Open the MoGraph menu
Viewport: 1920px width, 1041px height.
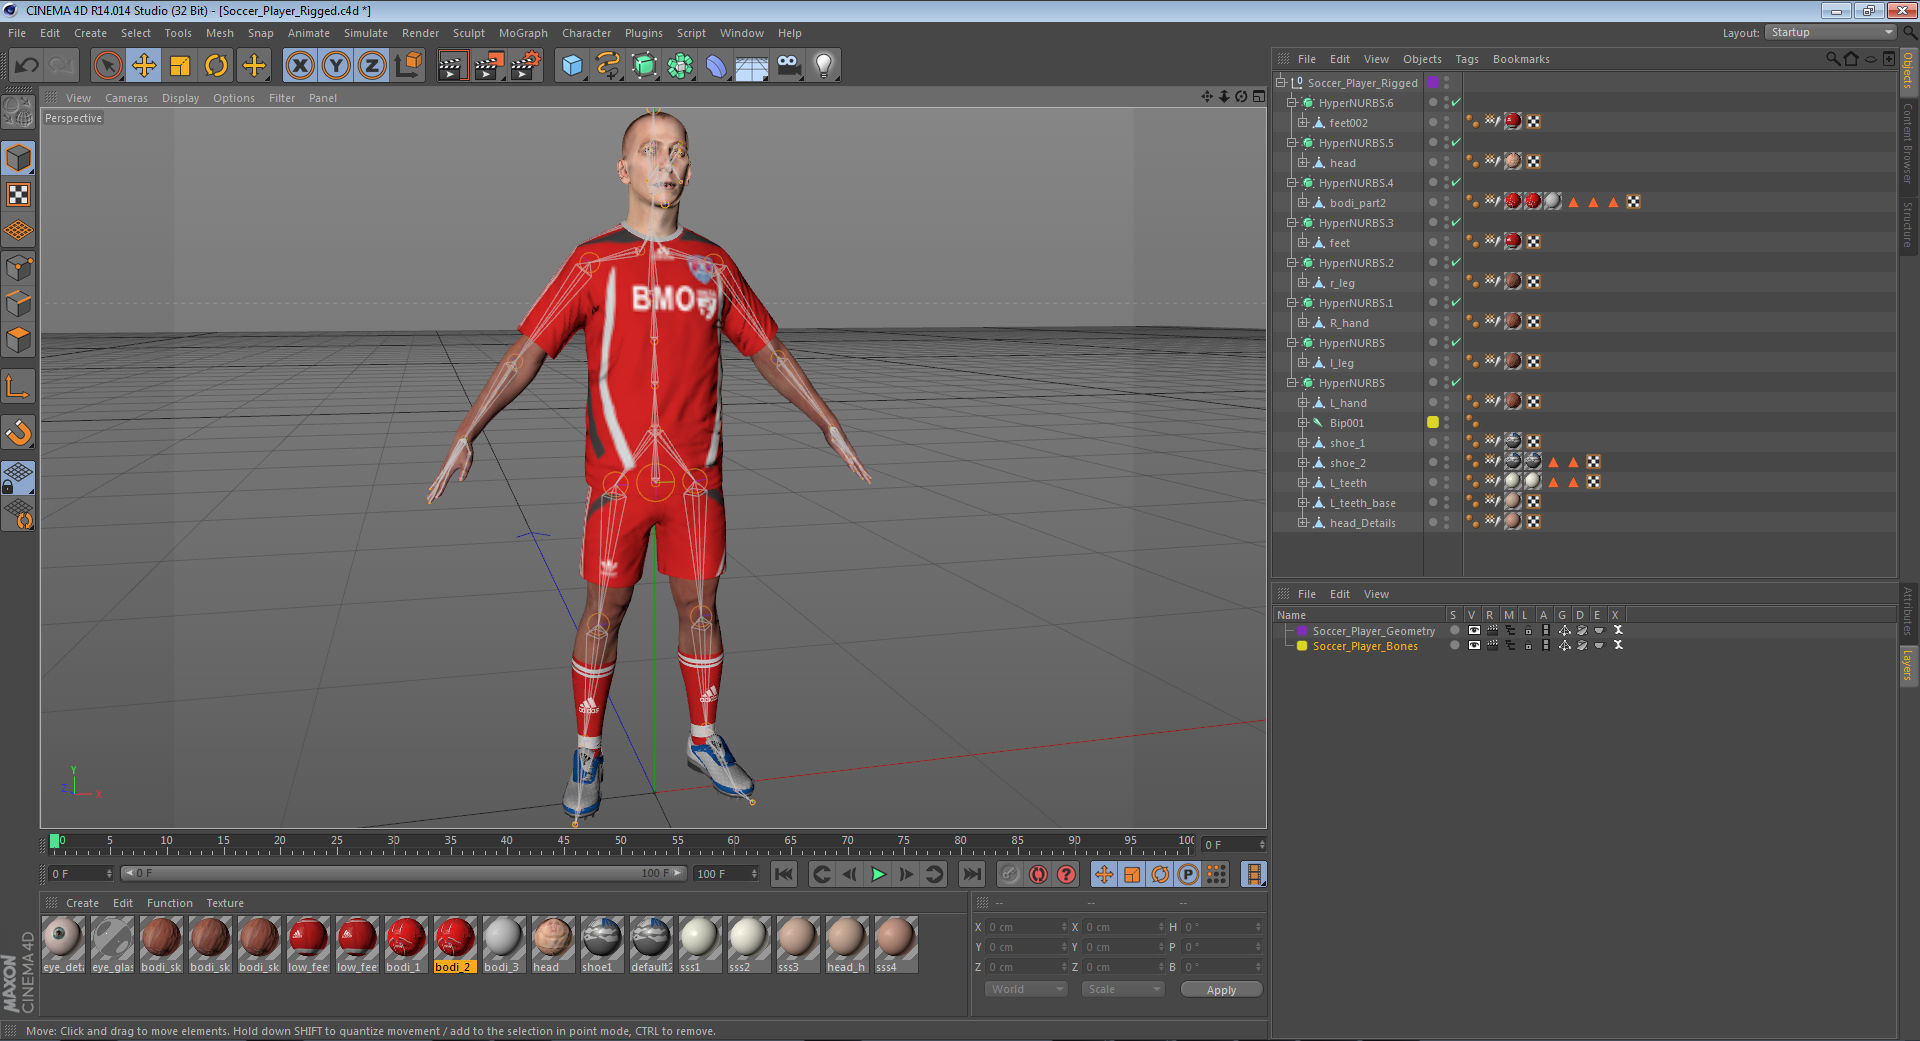click(x=523, y=33)
